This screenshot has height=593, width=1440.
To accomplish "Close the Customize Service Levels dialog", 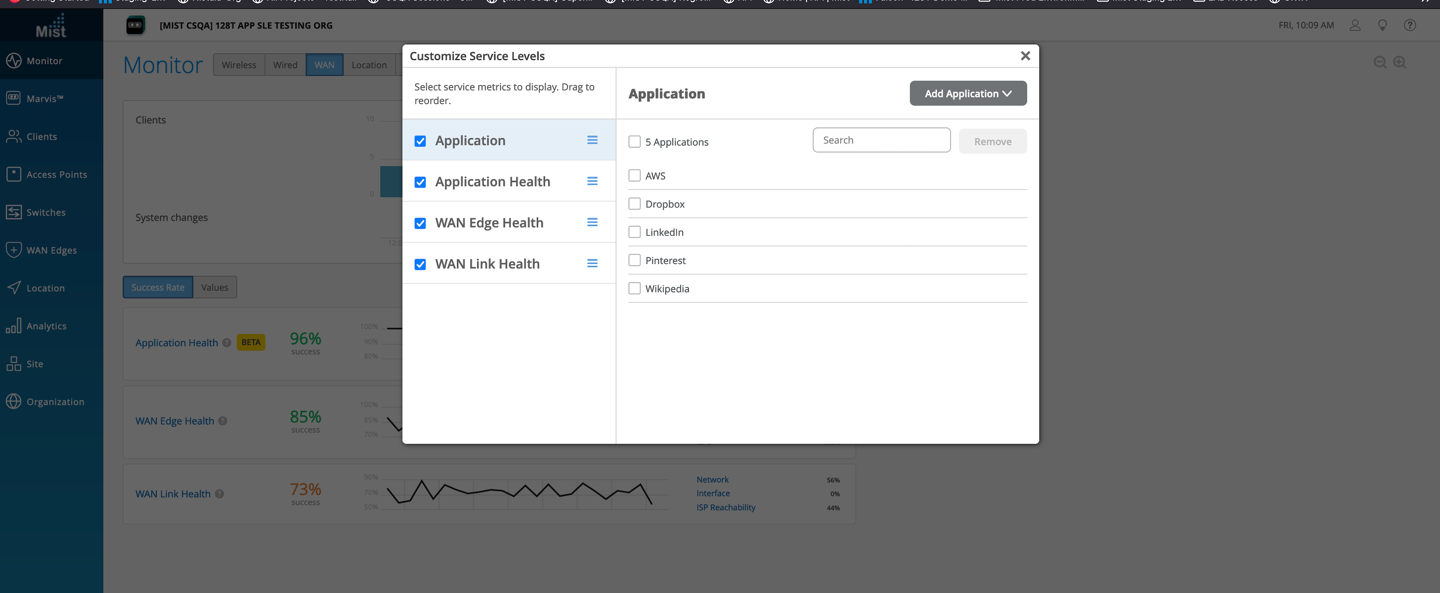I will pos(1025,56).
